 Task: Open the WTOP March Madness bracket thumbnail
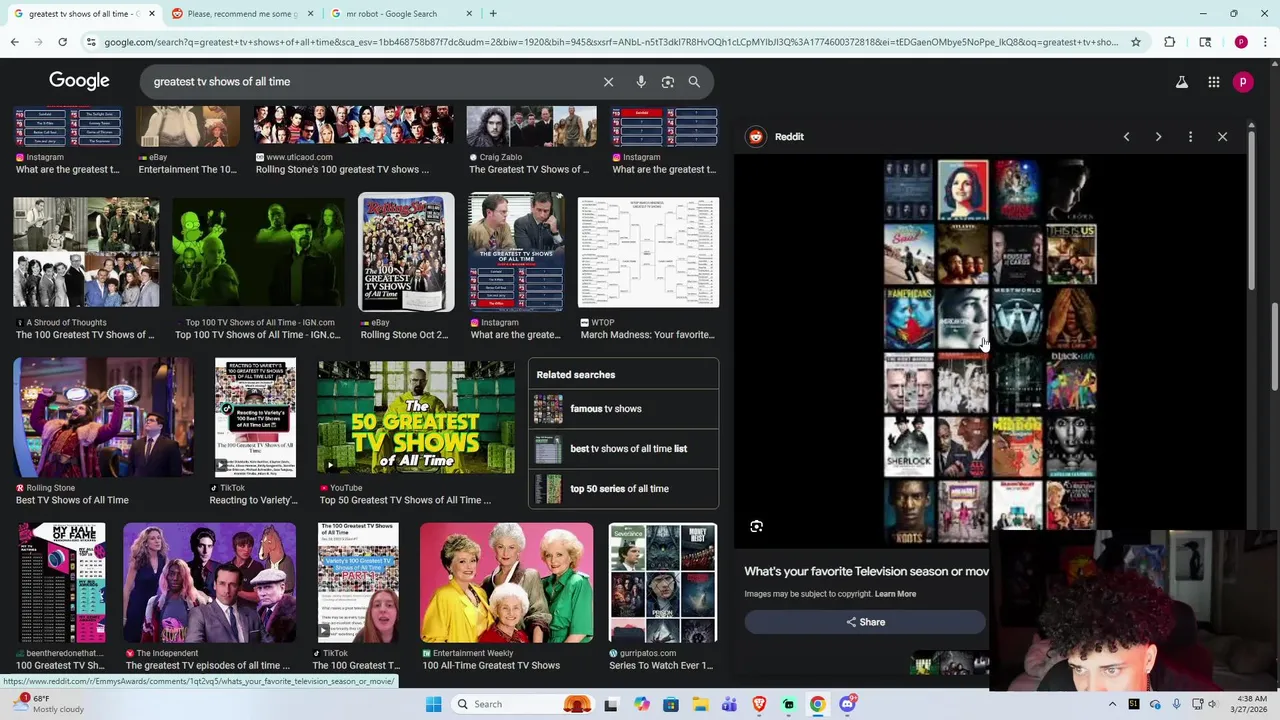648,254
